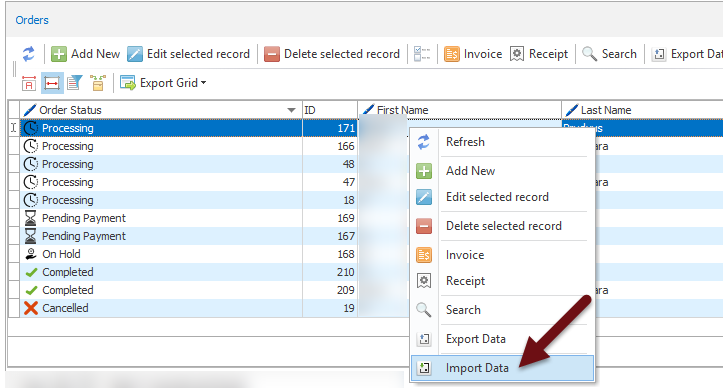Click the row selector of order 171
This screenshot has width=723, height=388.
(13, 128)
